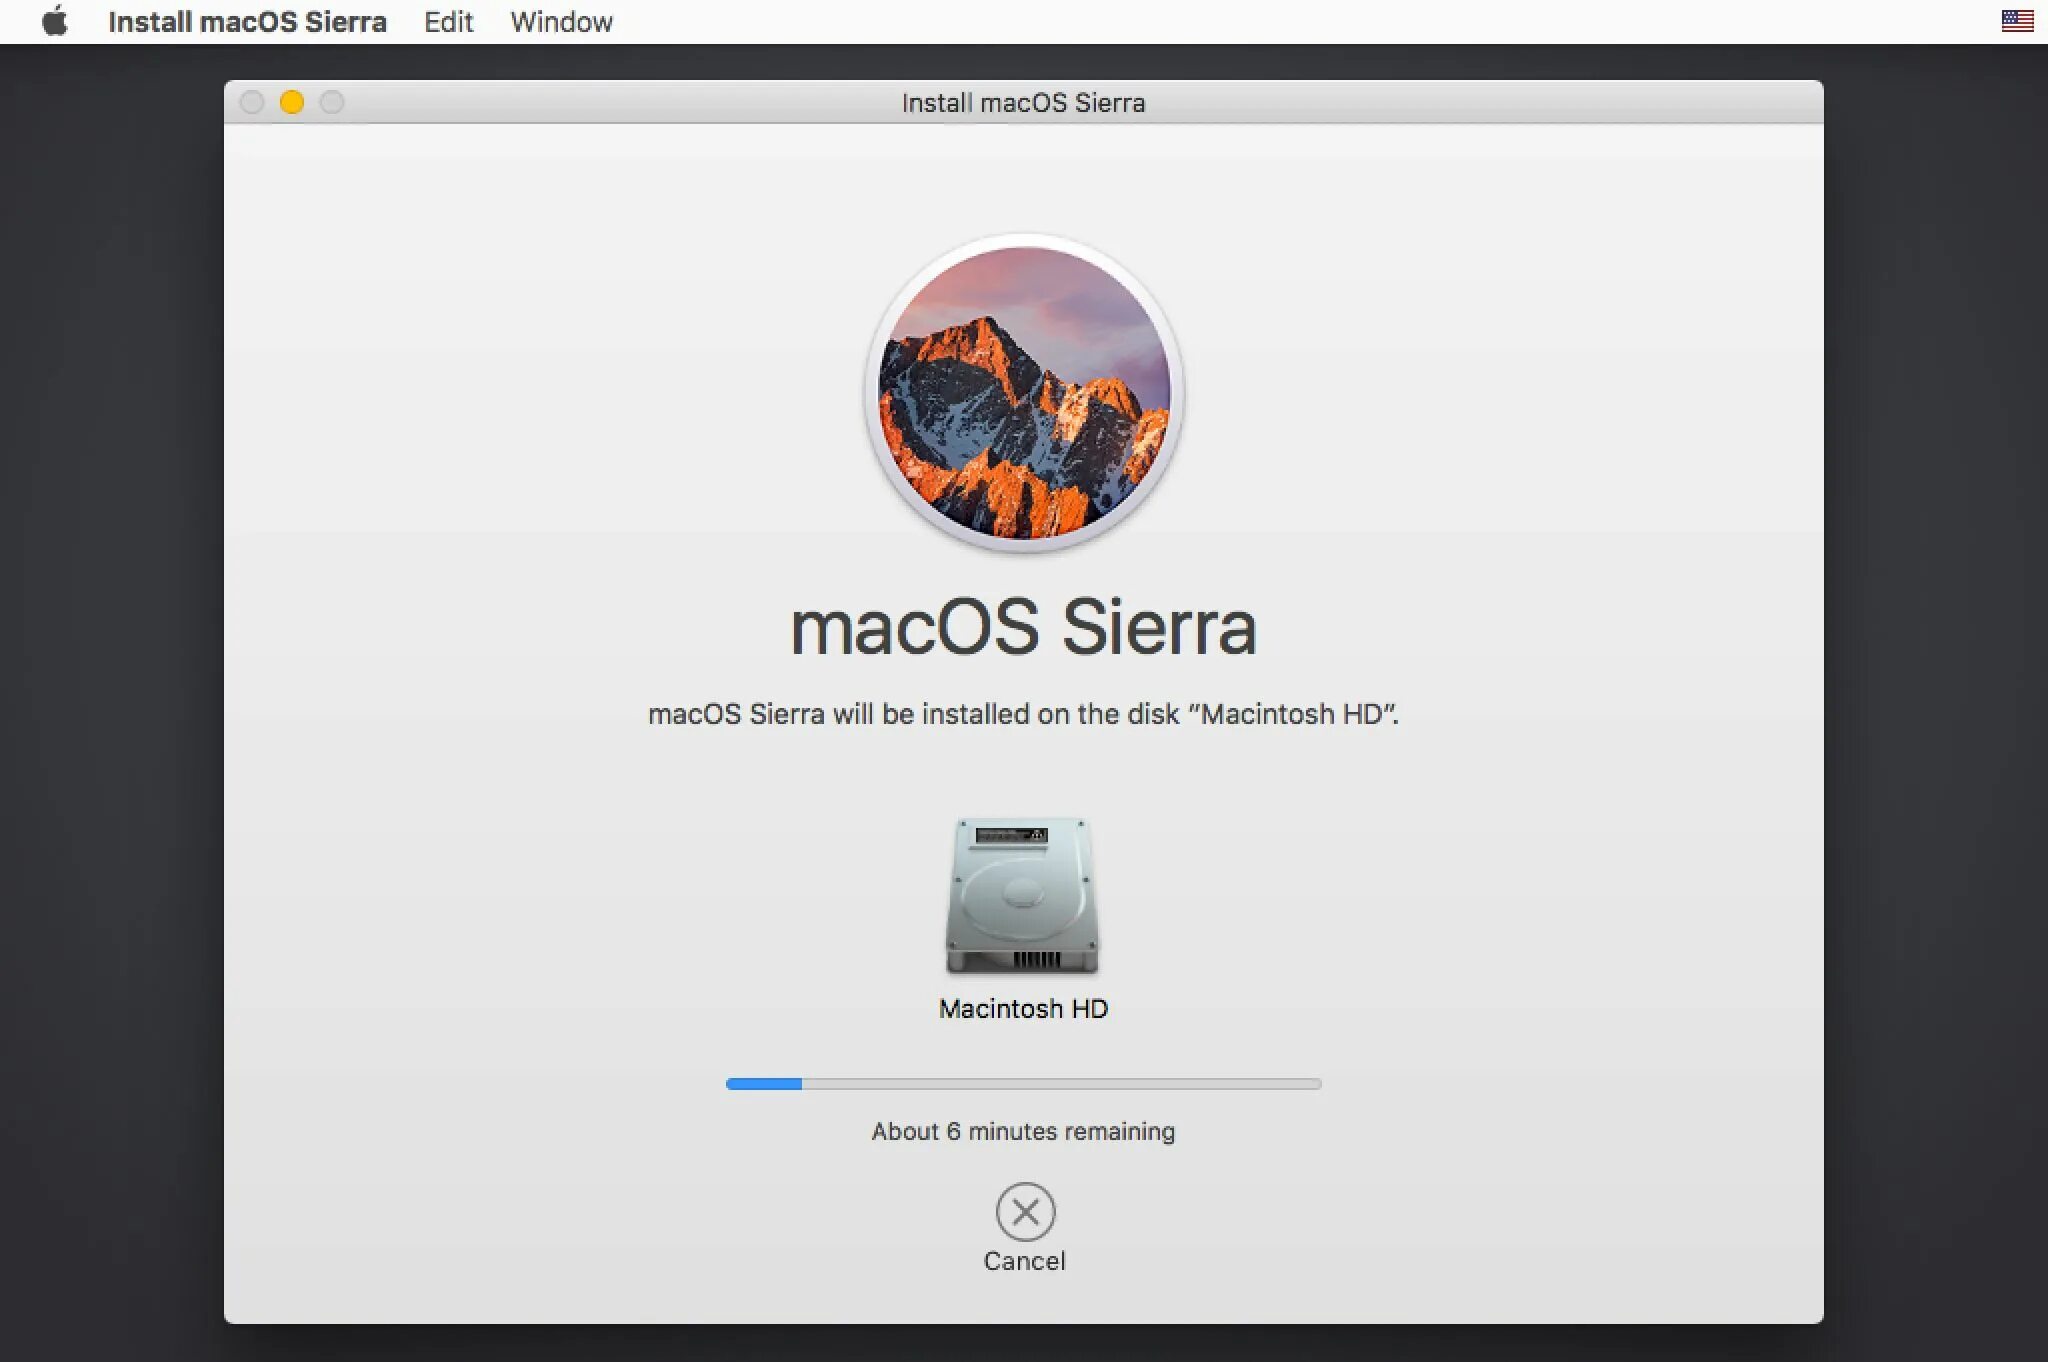2048x1362 pixels.
Task: Minimize window with the yellow button
Action: [292, 102]
